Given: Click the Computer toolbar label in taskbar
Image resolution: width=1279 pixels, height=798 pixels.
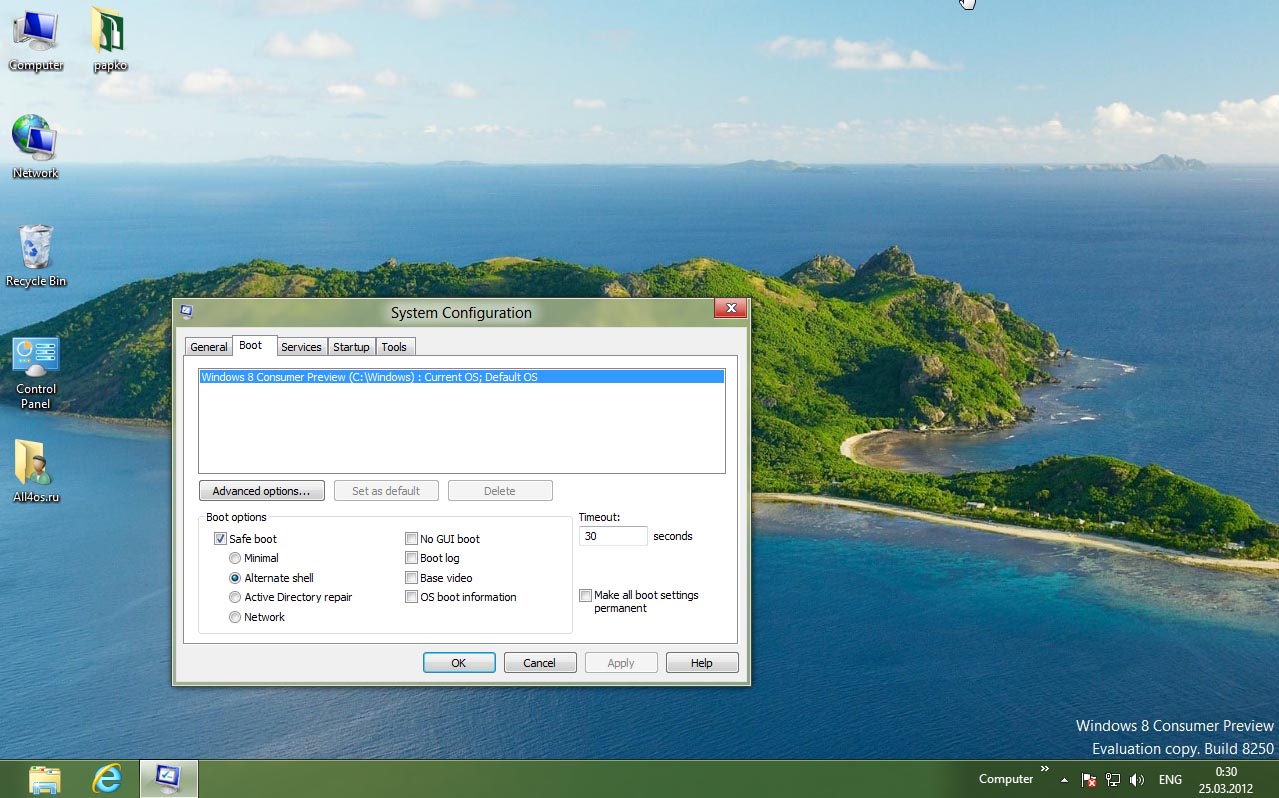Looking at the screenshot, I should tap(1006, 779).
